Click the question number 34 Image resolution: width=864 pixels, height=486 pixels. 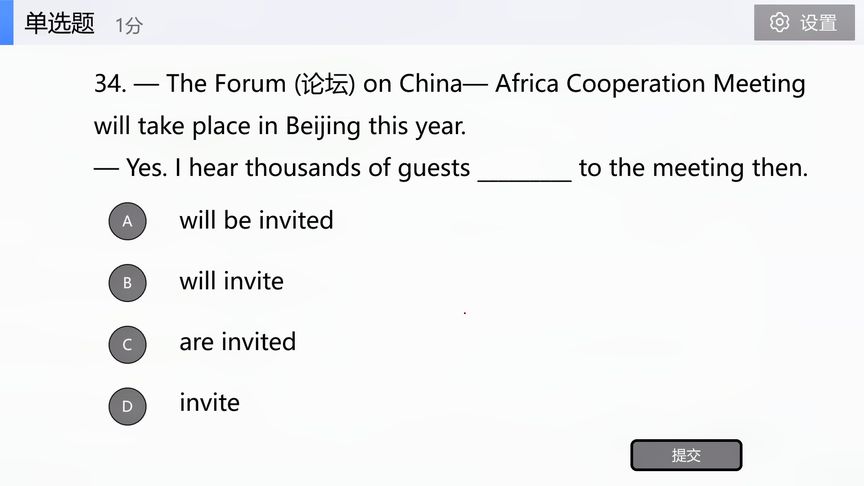[110, 84]
